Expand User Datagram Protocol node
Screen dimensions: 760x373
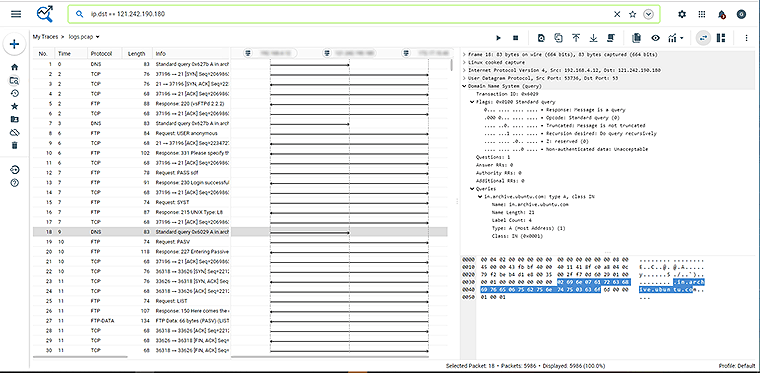464,78
